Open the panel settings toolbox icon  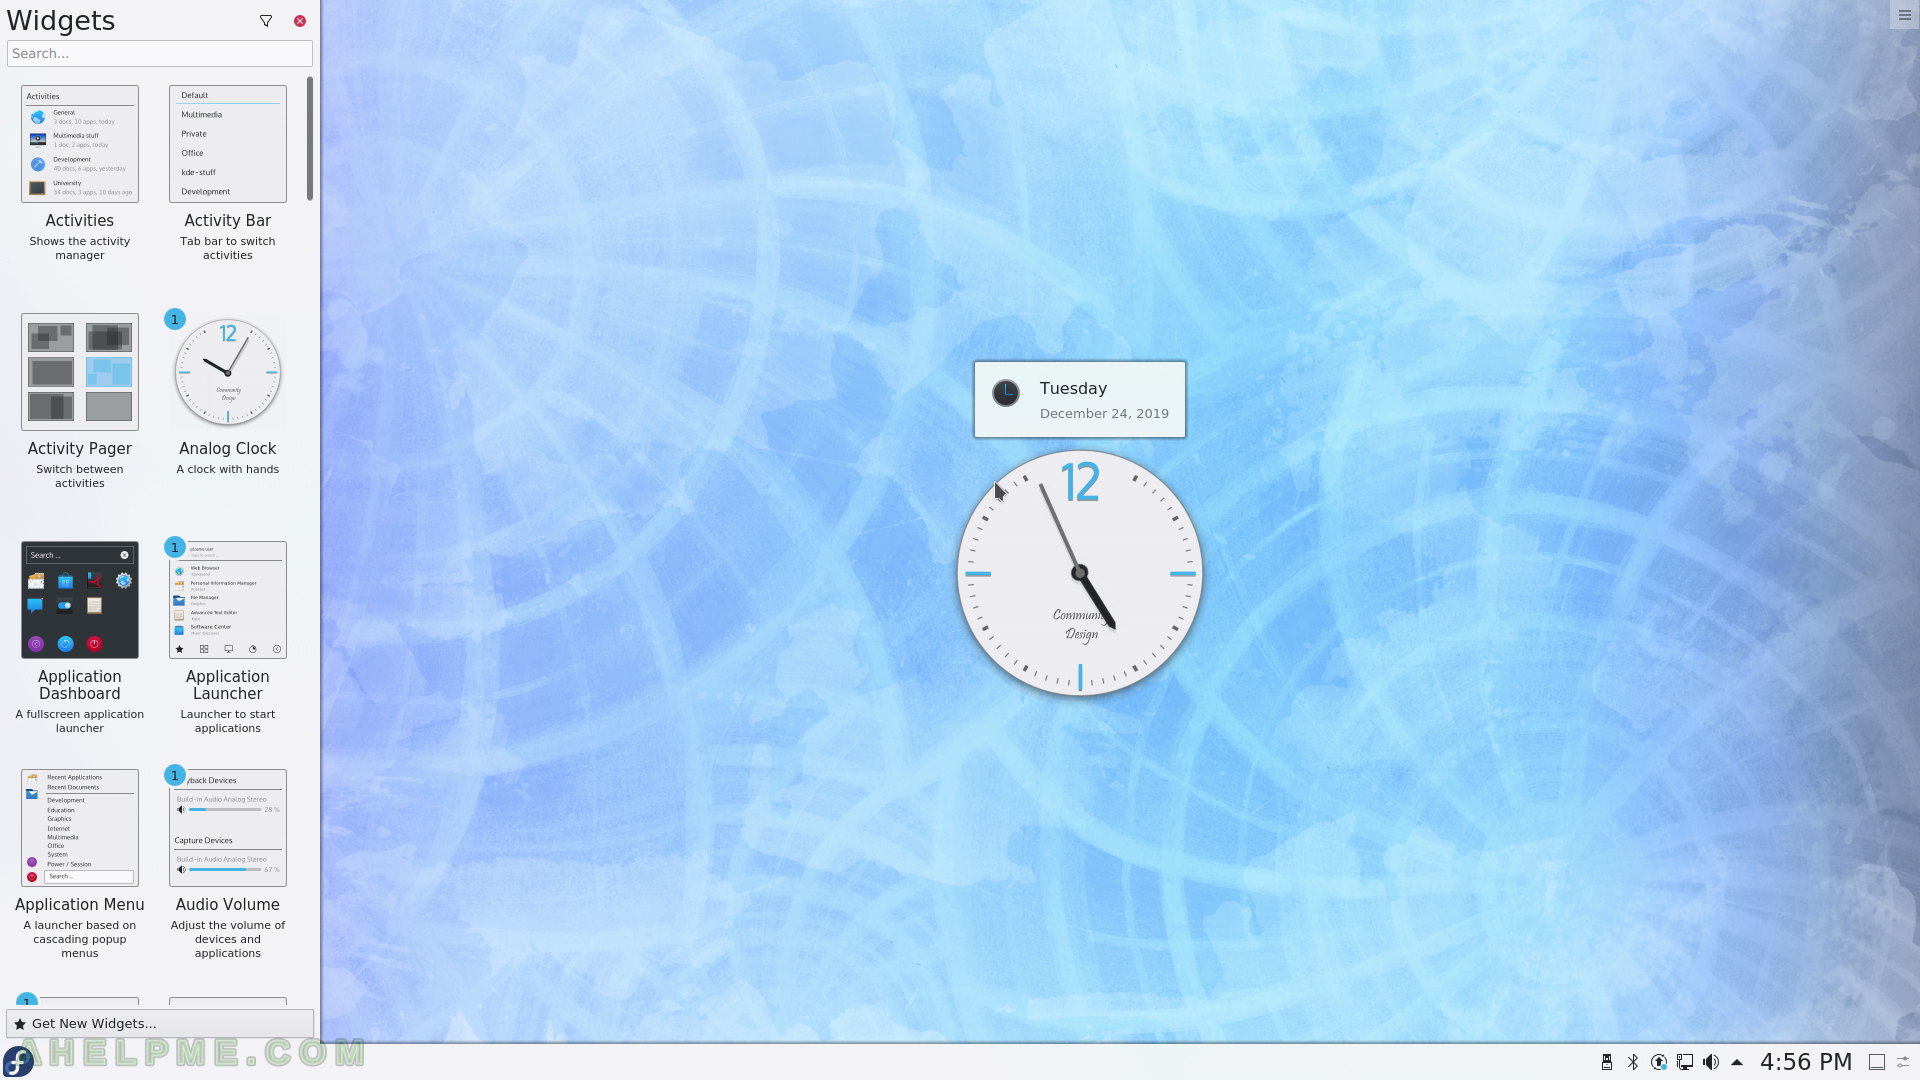tap(1904, 1062)
